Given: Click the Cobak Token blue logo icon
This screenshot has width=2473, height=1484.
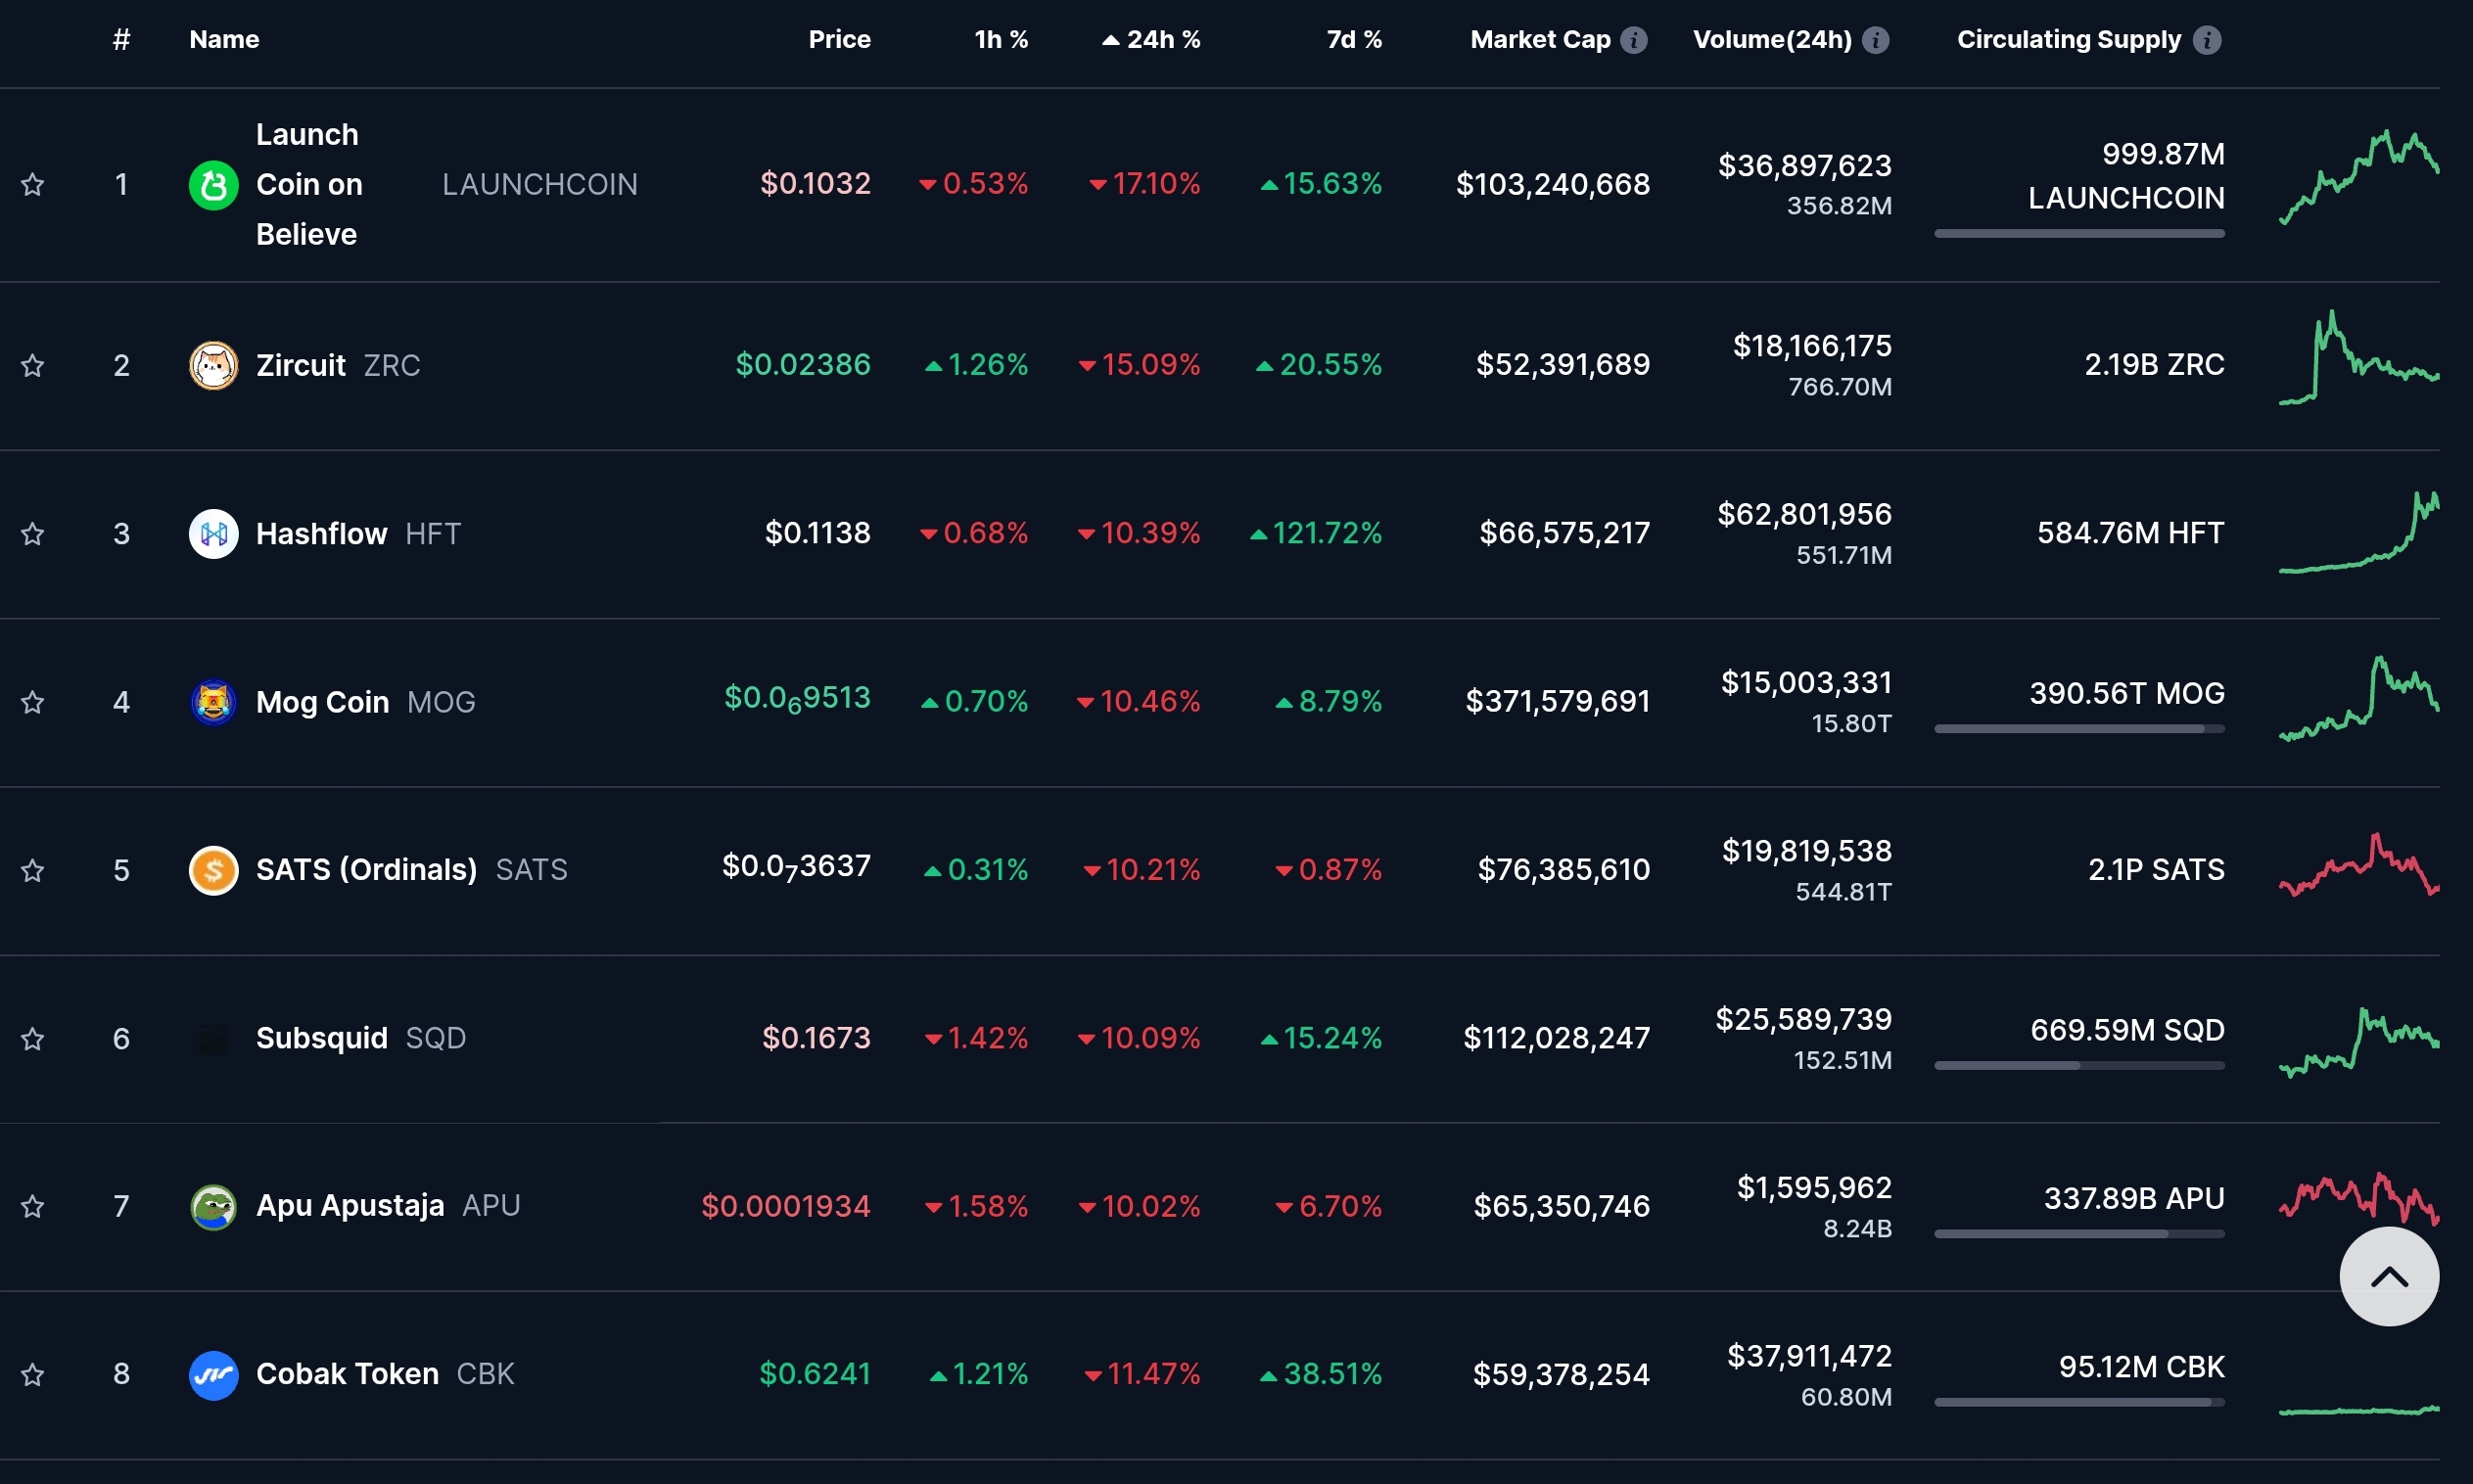Looking at the screenshot, I should [213, 1374].
